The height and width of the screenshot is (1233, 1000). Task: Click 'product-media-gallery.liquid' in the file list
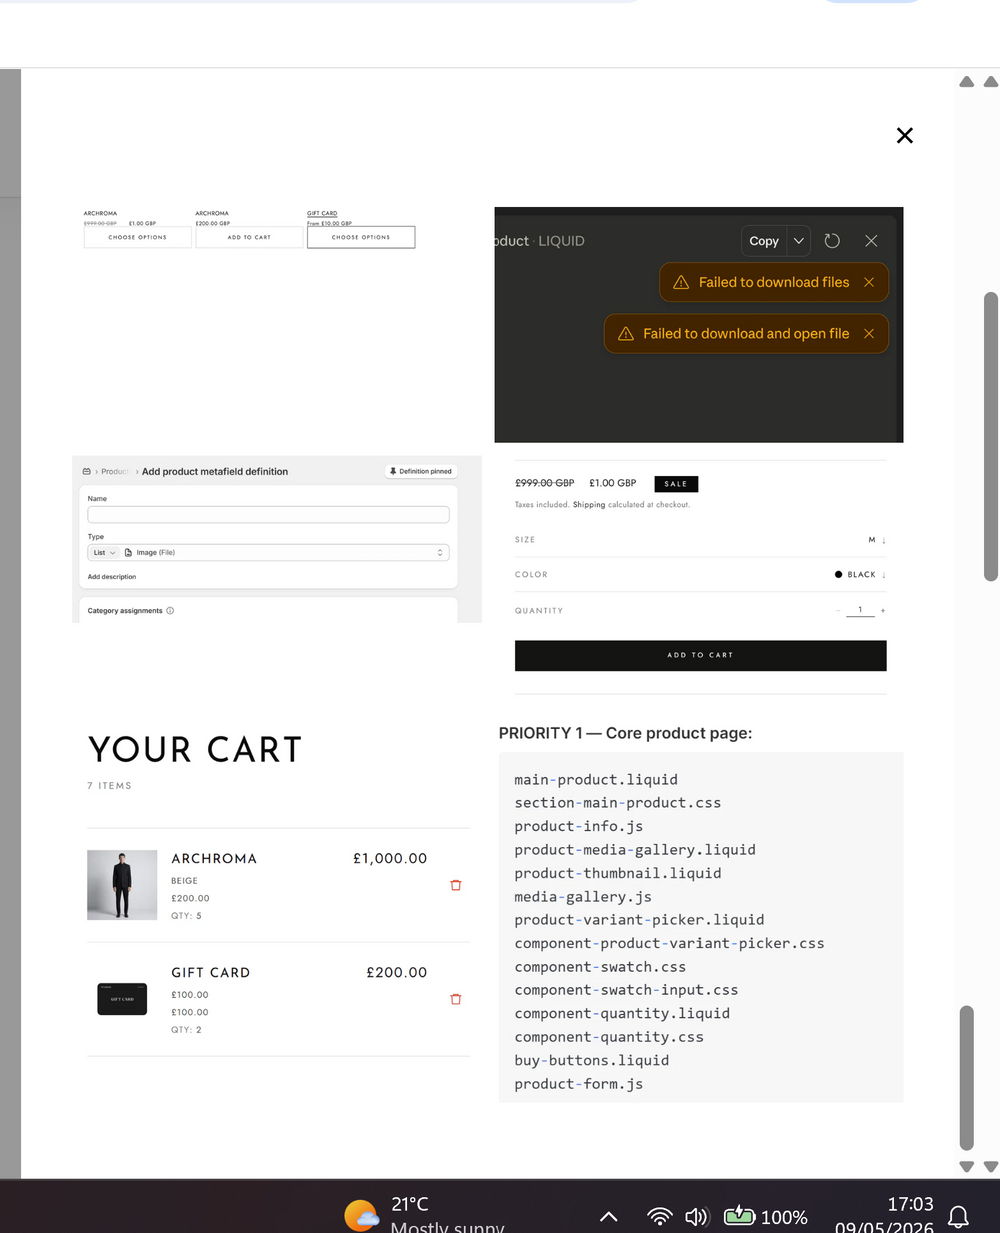pos(635,850)
